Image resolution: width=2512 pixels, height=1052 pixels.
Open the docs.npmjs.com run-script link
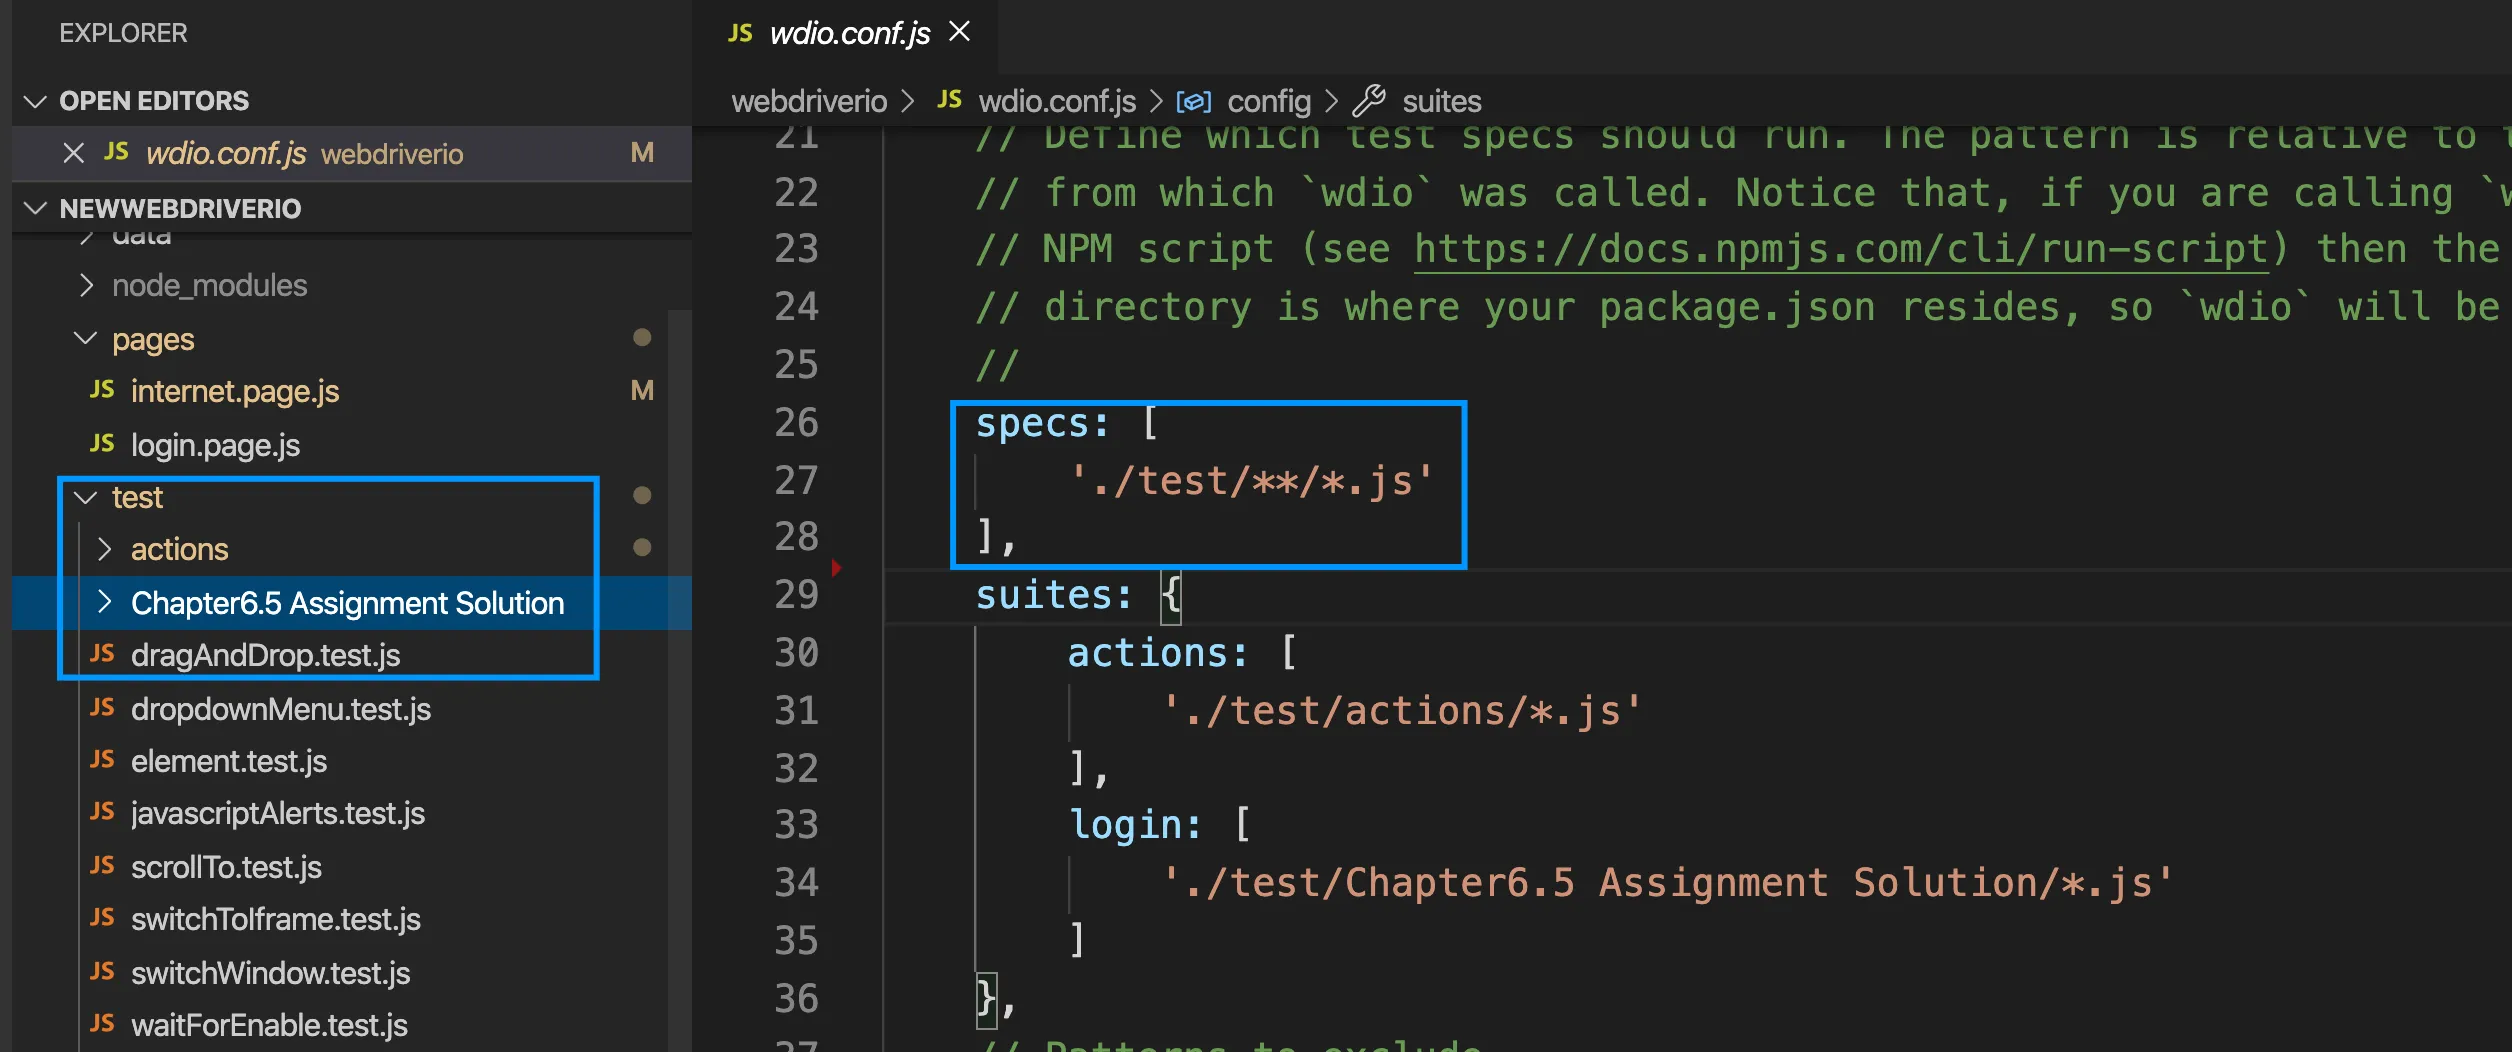[x=1840, y=249]
